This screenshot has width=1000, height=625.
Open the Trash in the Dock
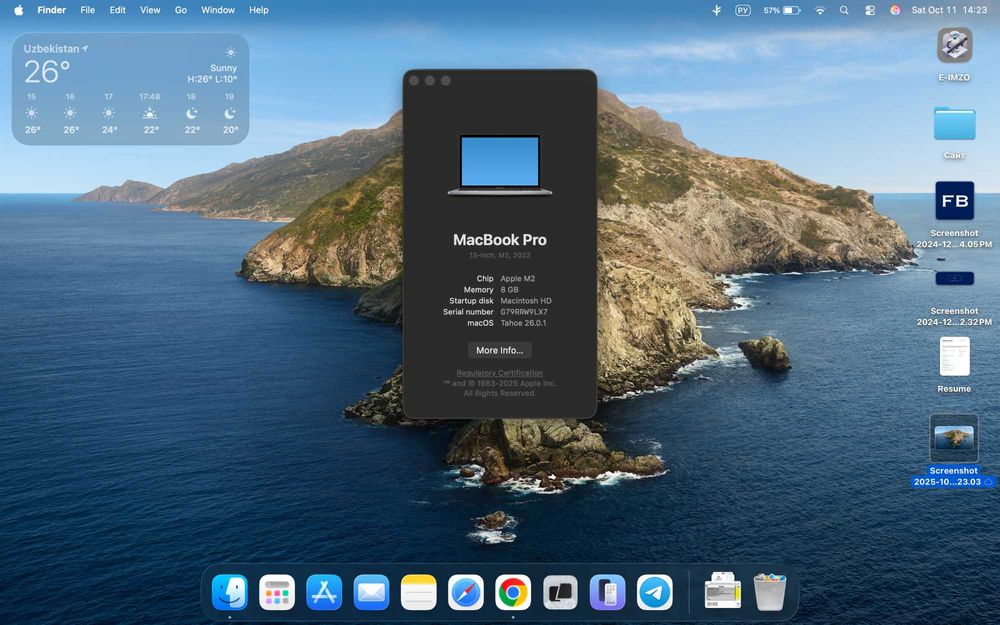point(770,592)
